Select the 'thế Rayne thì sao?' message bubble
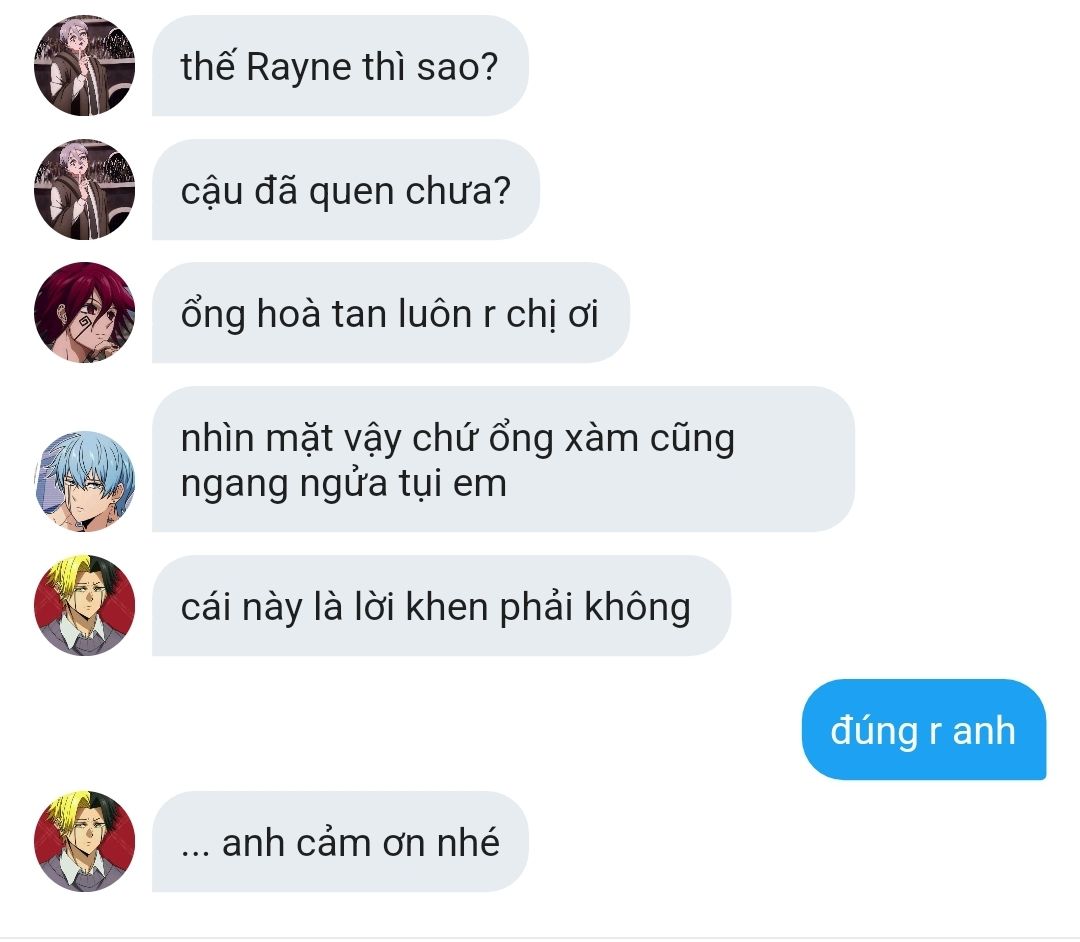The width and height of the screenshot is (1080, 942). click(340, 65)
